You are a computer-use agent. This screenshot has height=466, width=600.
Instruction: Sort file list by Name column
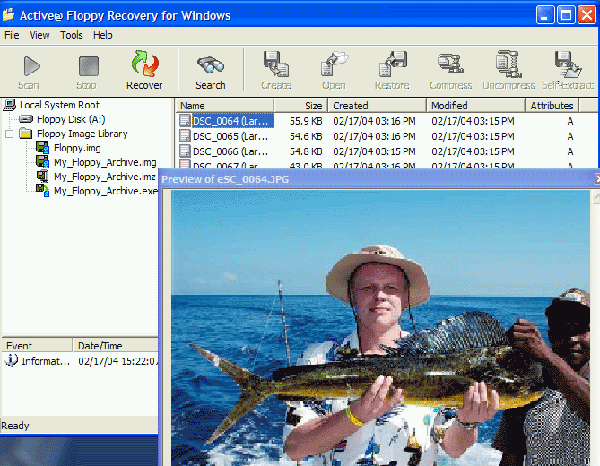[x=225, y=105]
